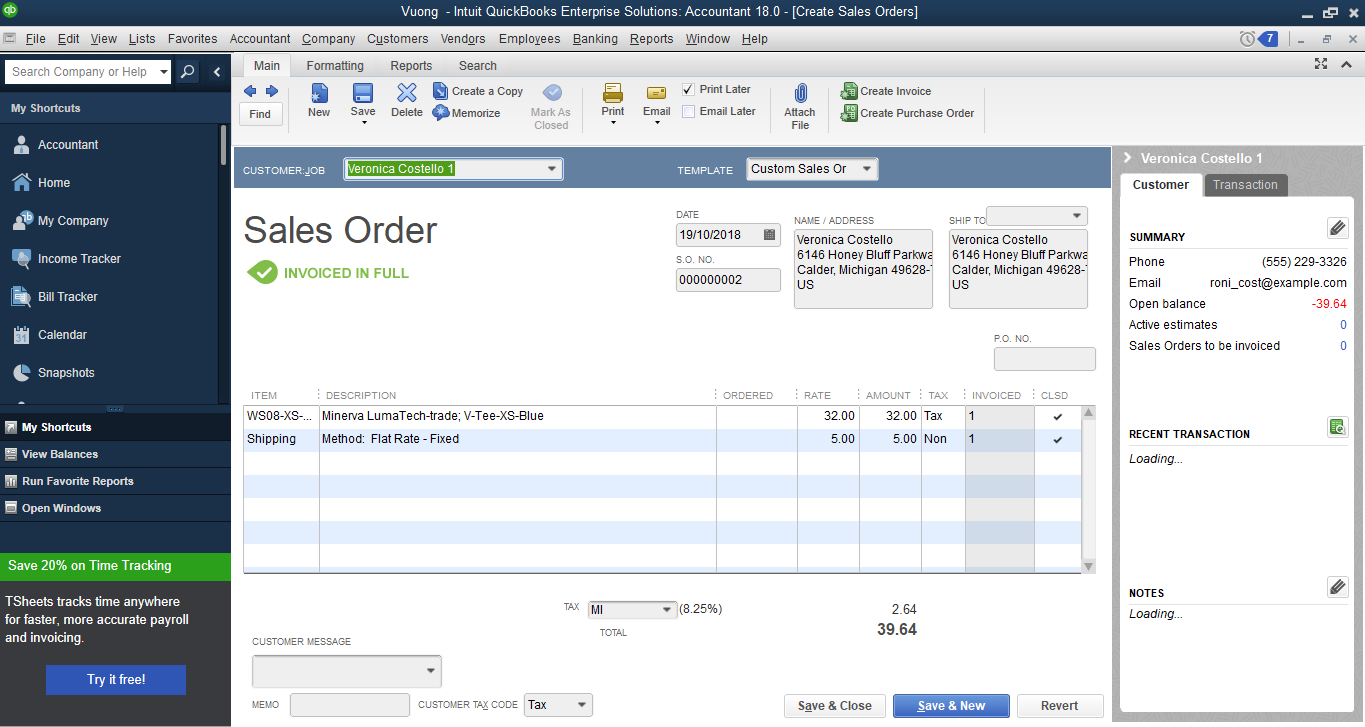Expand the Customer:Job dropdown

[551, 169]
